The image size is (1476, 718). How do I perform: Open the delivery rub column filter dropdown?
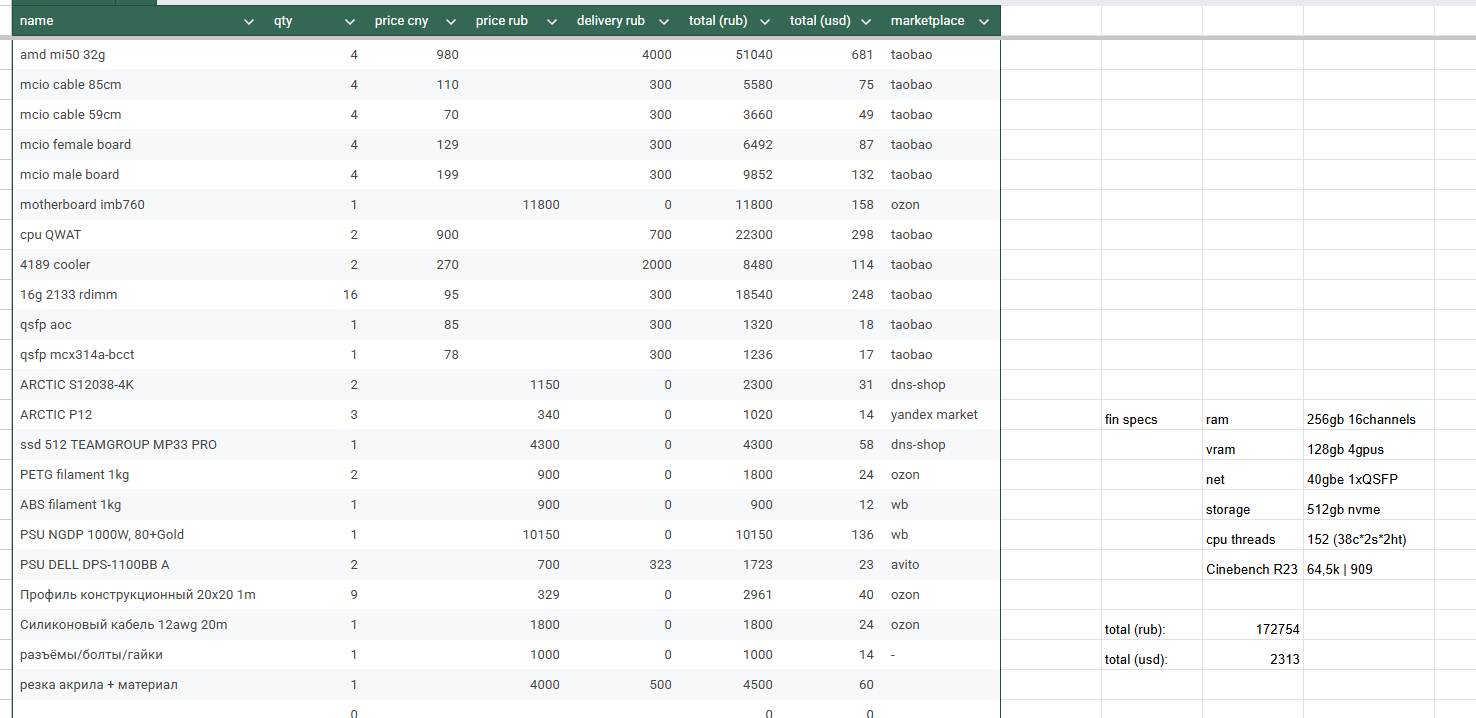point(664,21)
